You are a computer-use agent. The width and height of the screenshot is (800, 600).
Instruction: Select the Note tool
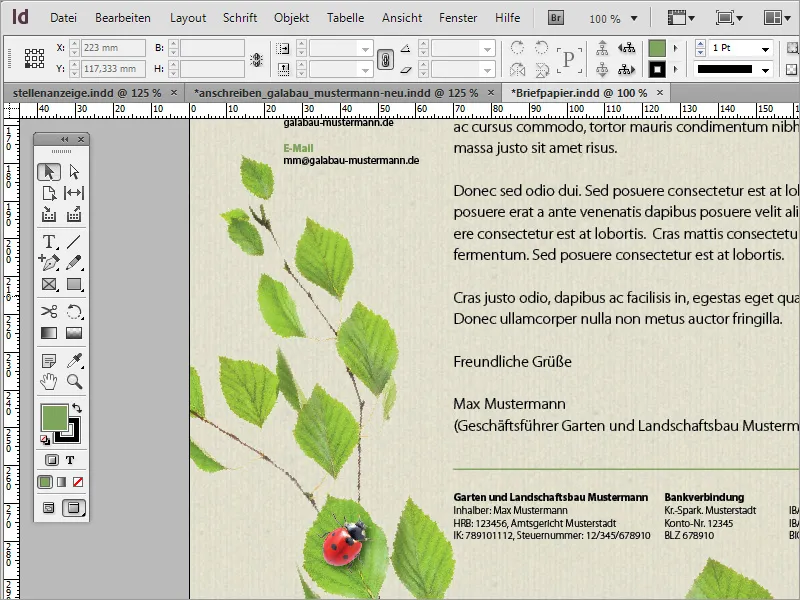coord(49,361)
